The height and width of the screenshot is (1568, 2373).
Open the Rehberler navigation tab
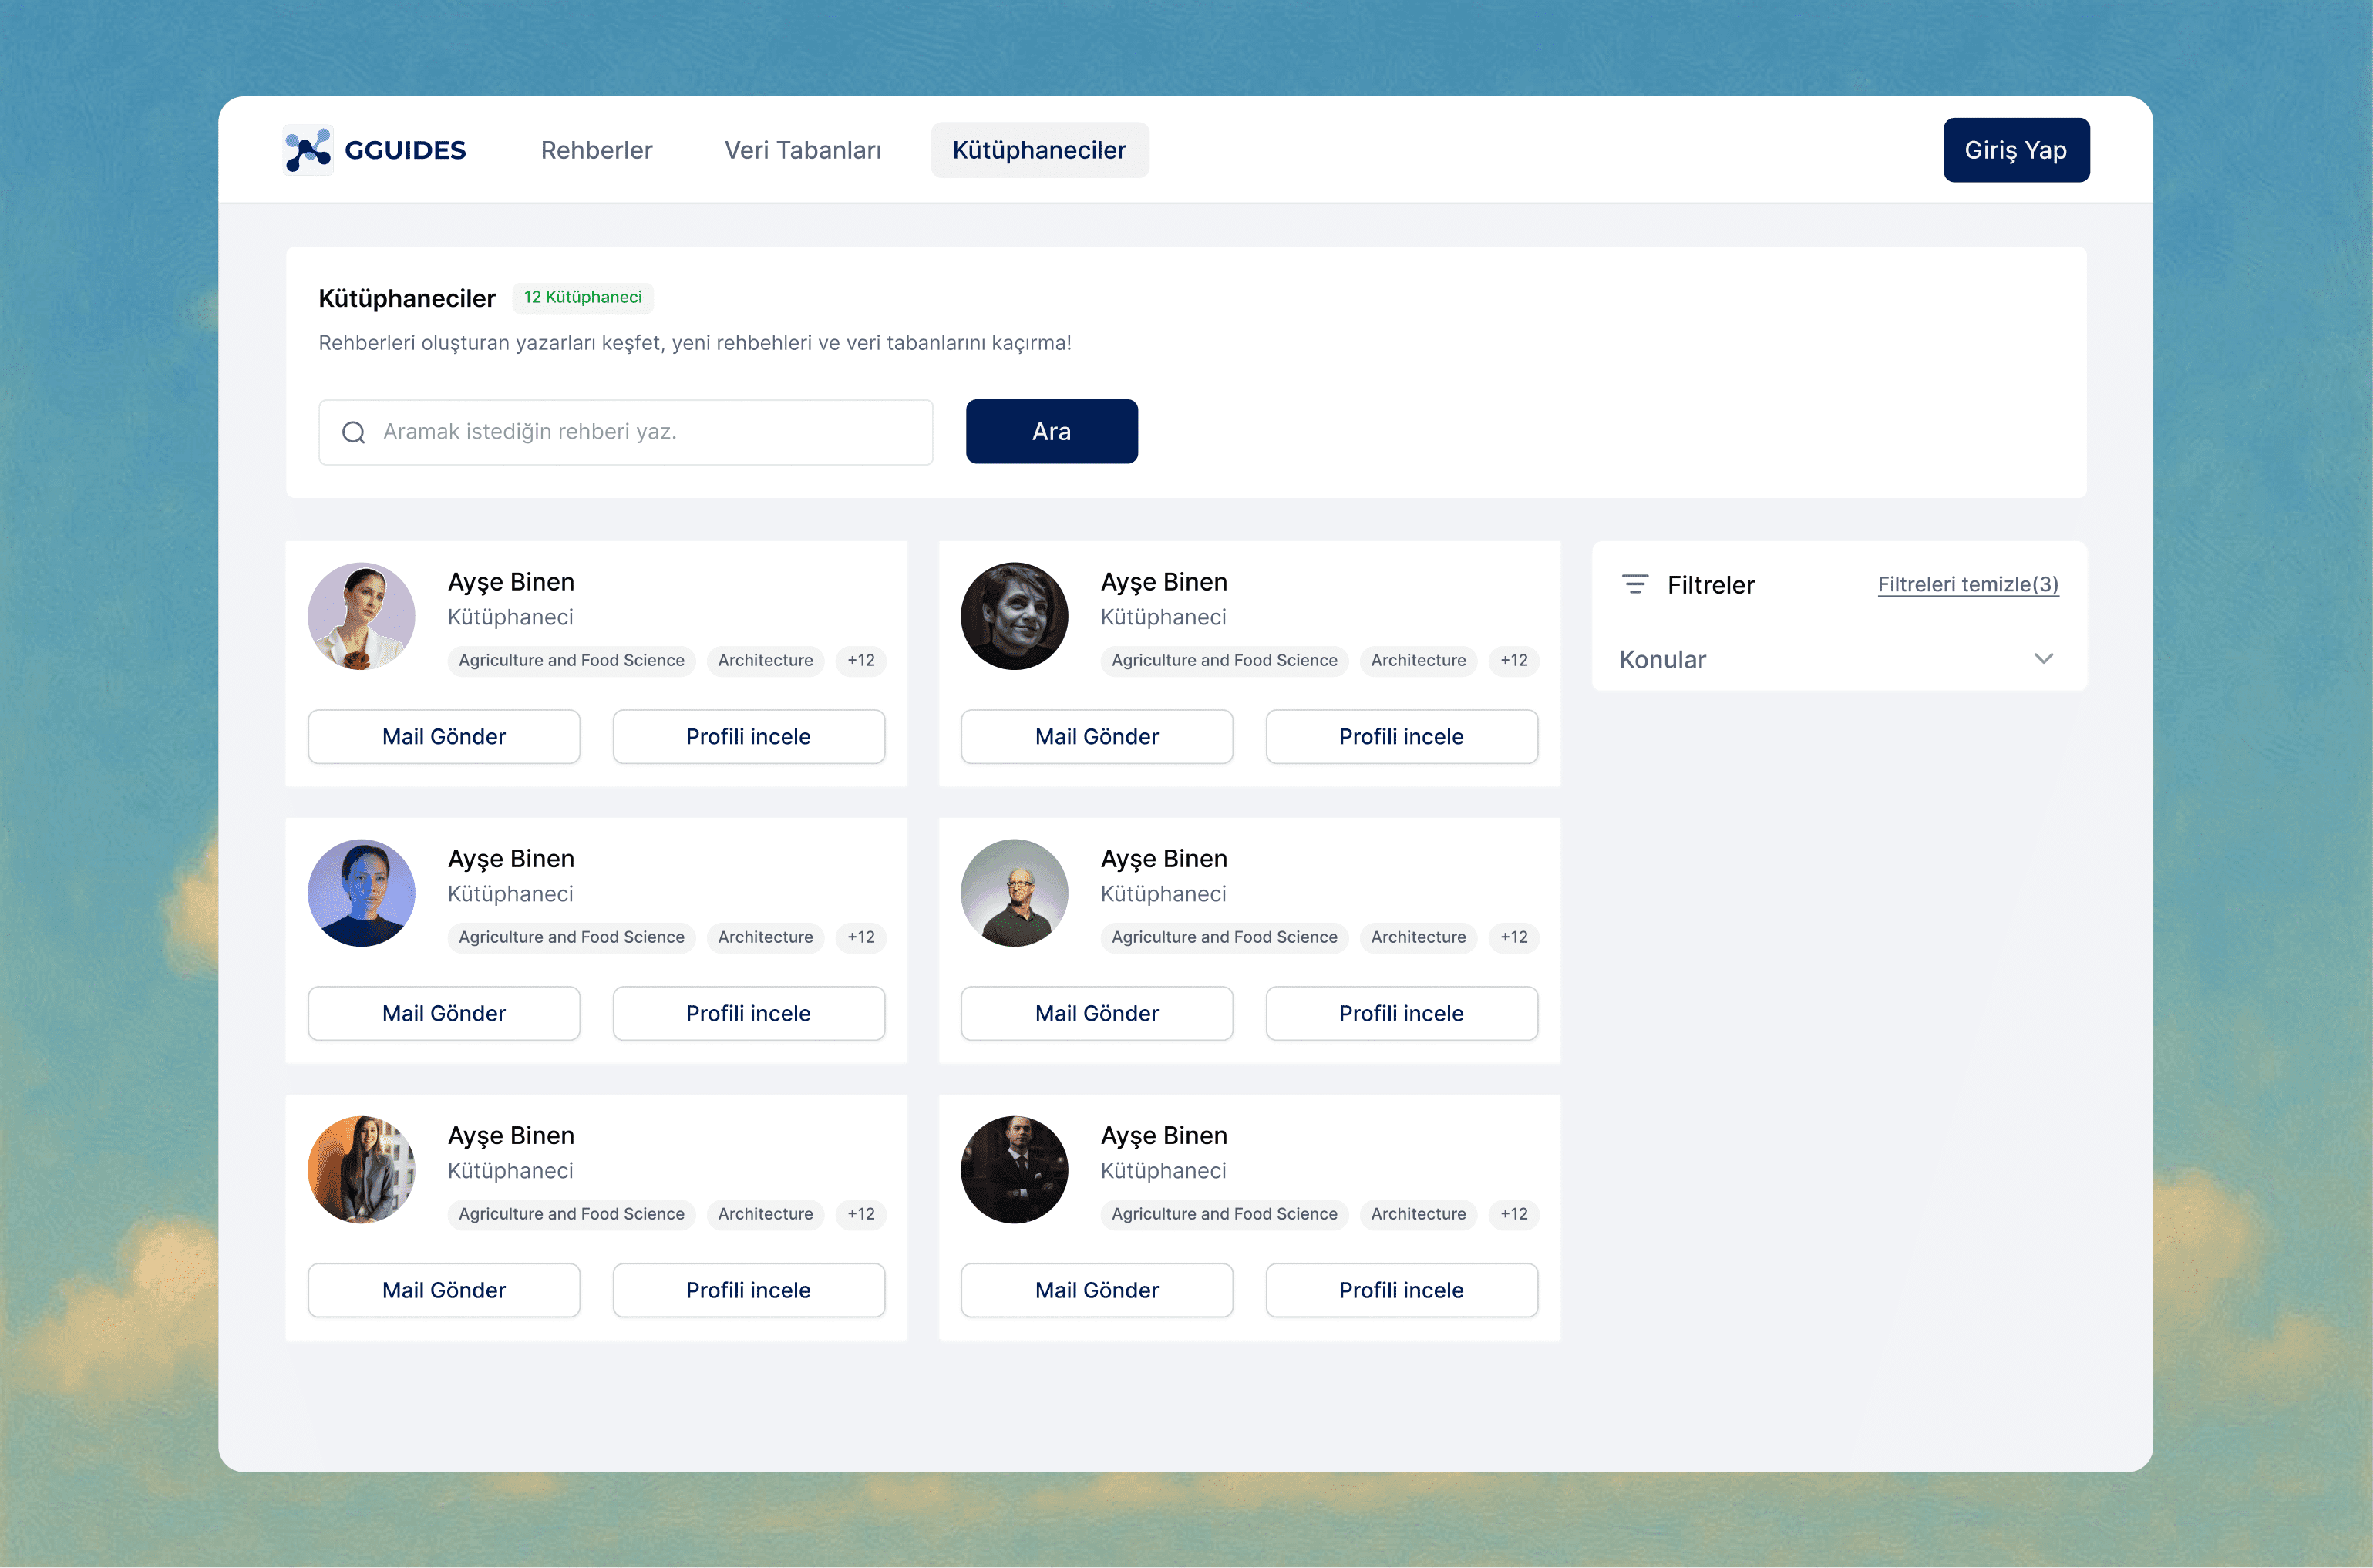click(596, 150)
